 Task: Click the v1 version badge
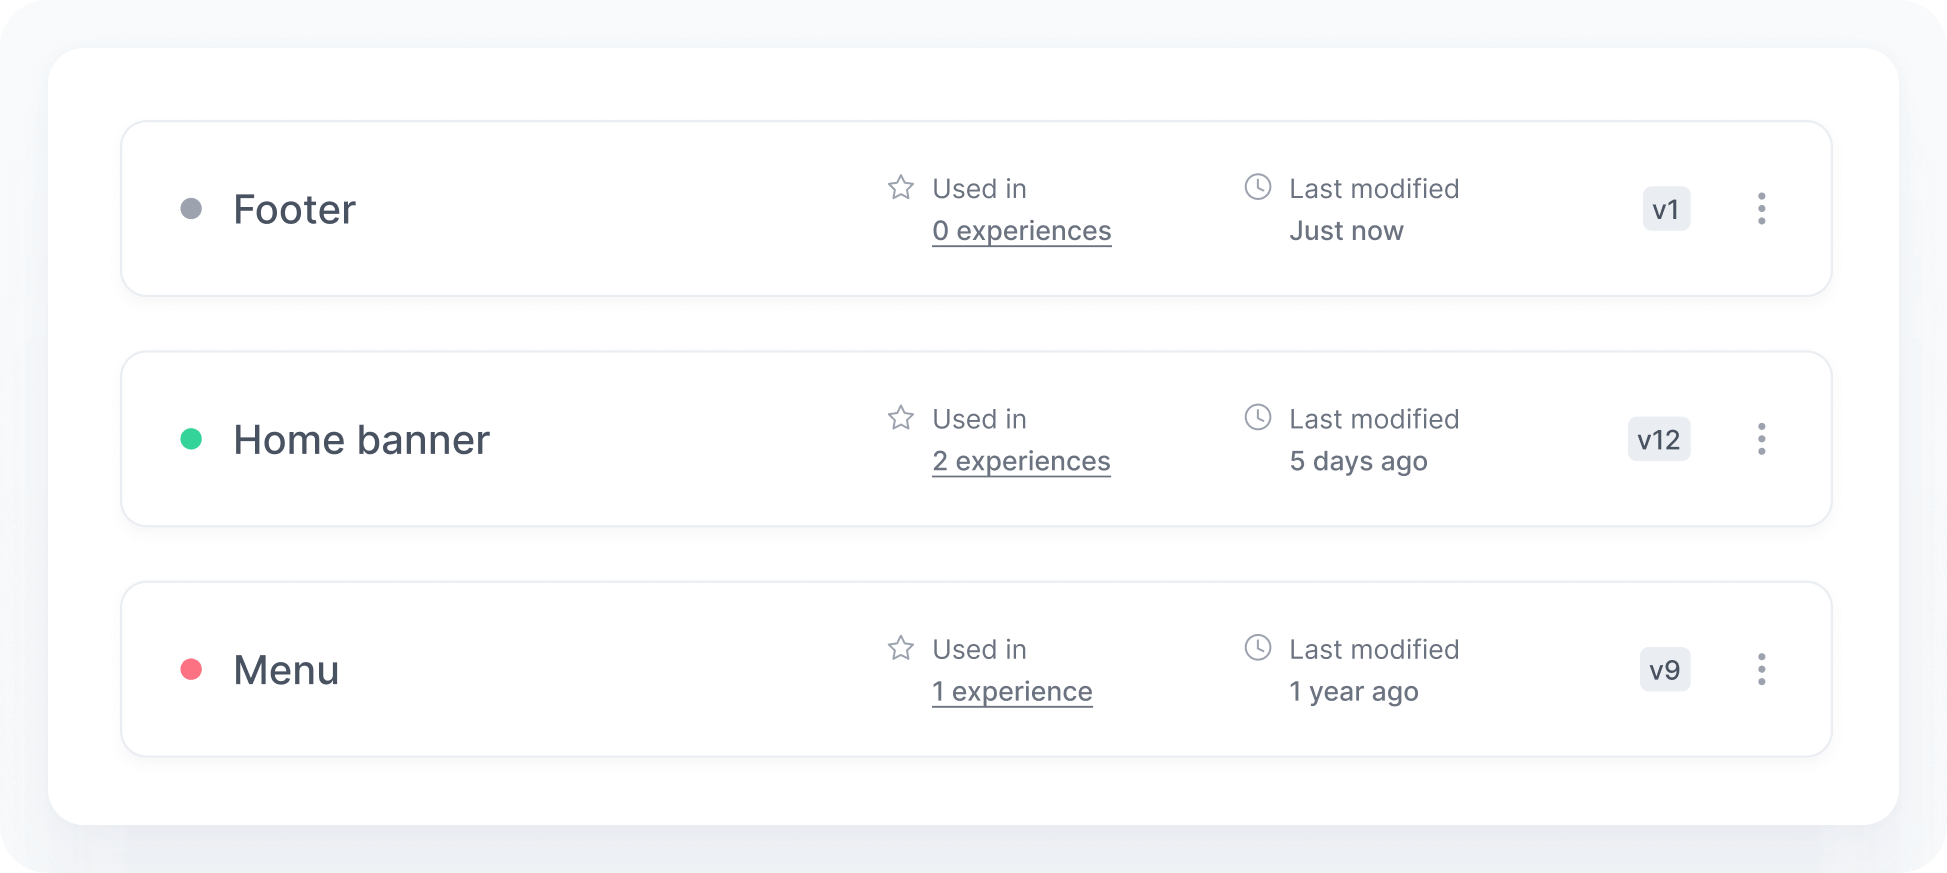(1666, 209)
